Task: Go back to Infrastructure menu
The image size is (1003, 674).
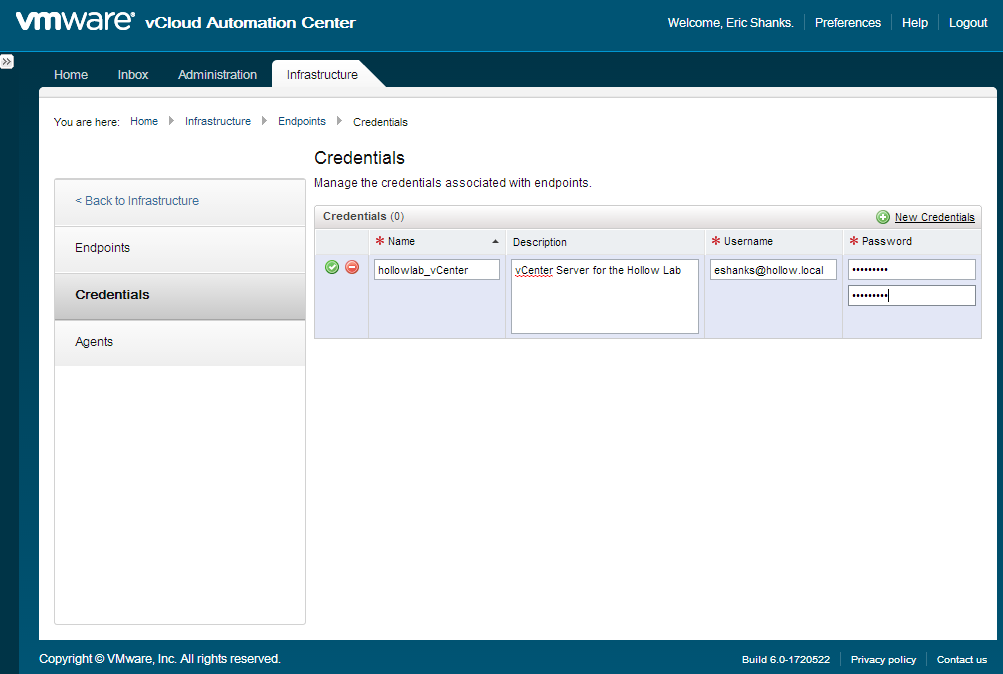Action: (137, 201)
